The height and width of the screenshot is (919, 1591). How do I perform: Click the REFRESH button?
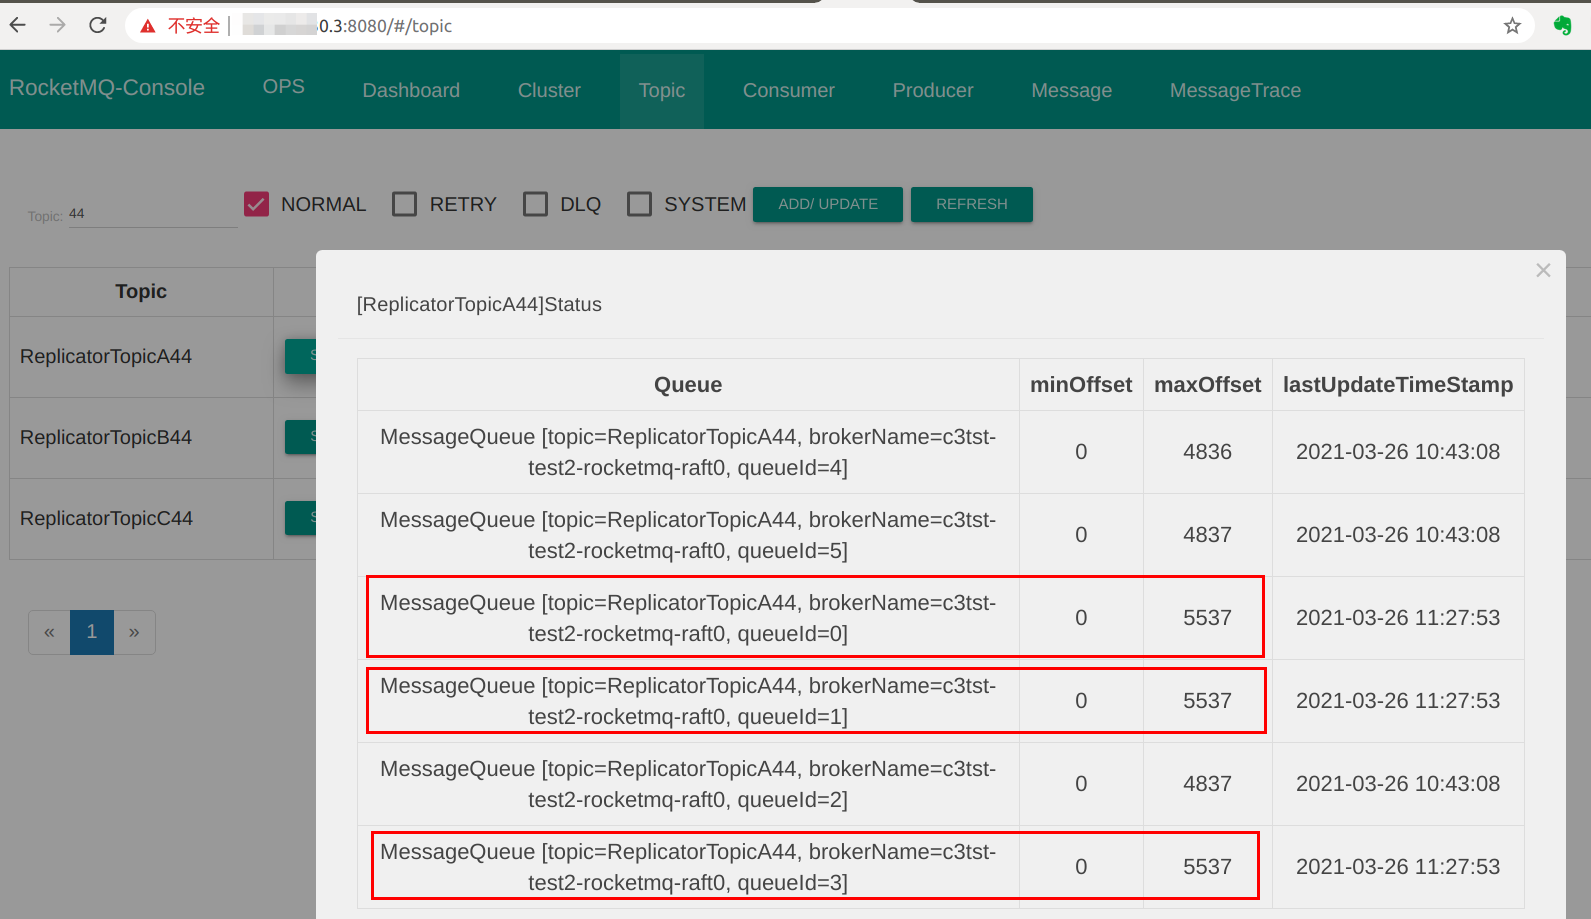pos(972,204)
